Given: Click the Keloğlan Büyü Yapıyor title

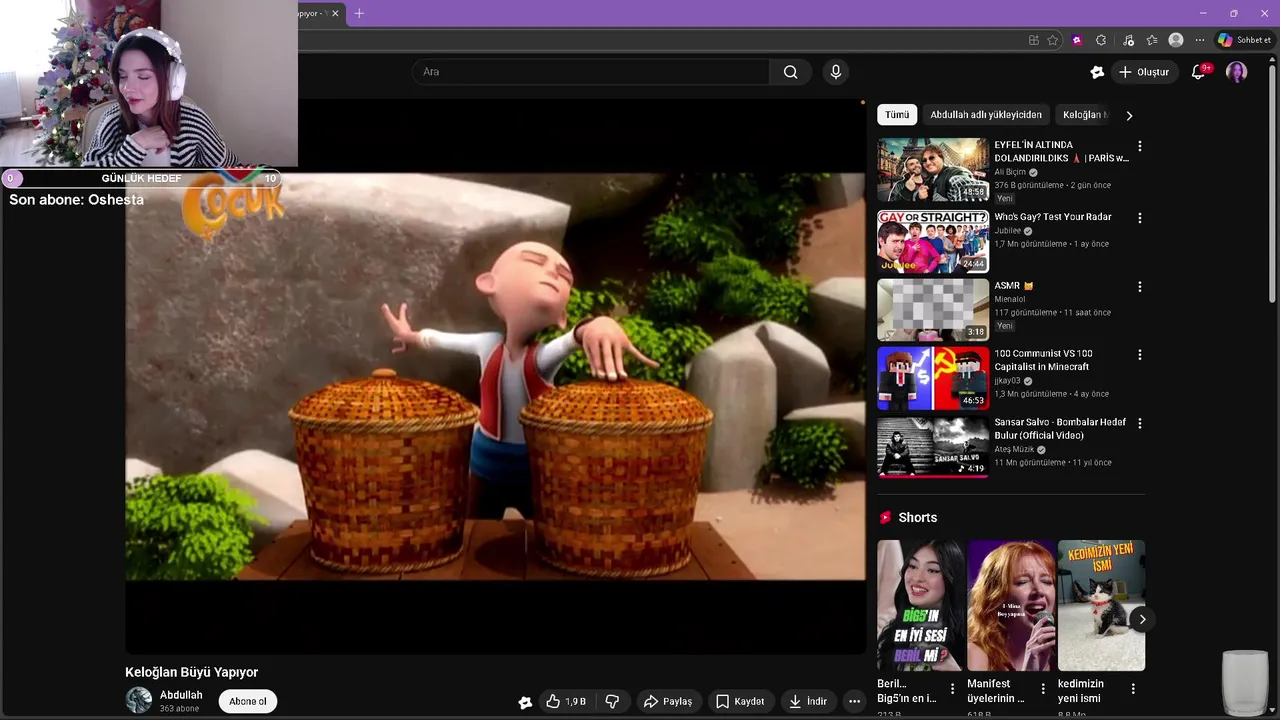Looking at the screenshot, I should [192, 672].
